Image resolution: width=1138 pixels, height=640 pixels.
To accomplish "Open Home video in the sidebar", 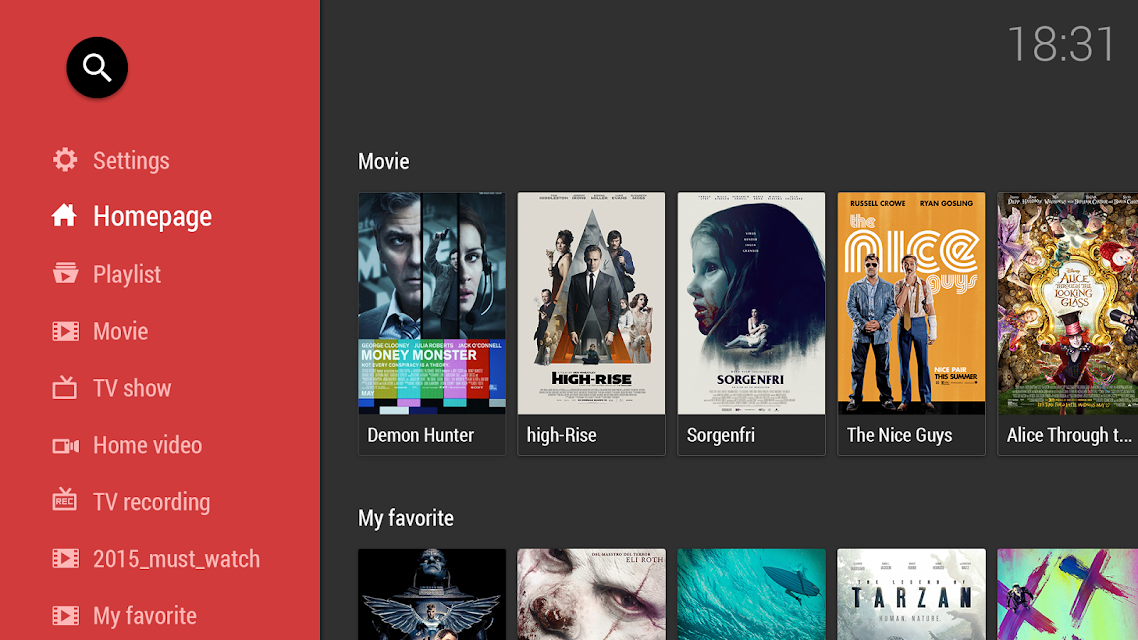I will click(x=147, y=445).
